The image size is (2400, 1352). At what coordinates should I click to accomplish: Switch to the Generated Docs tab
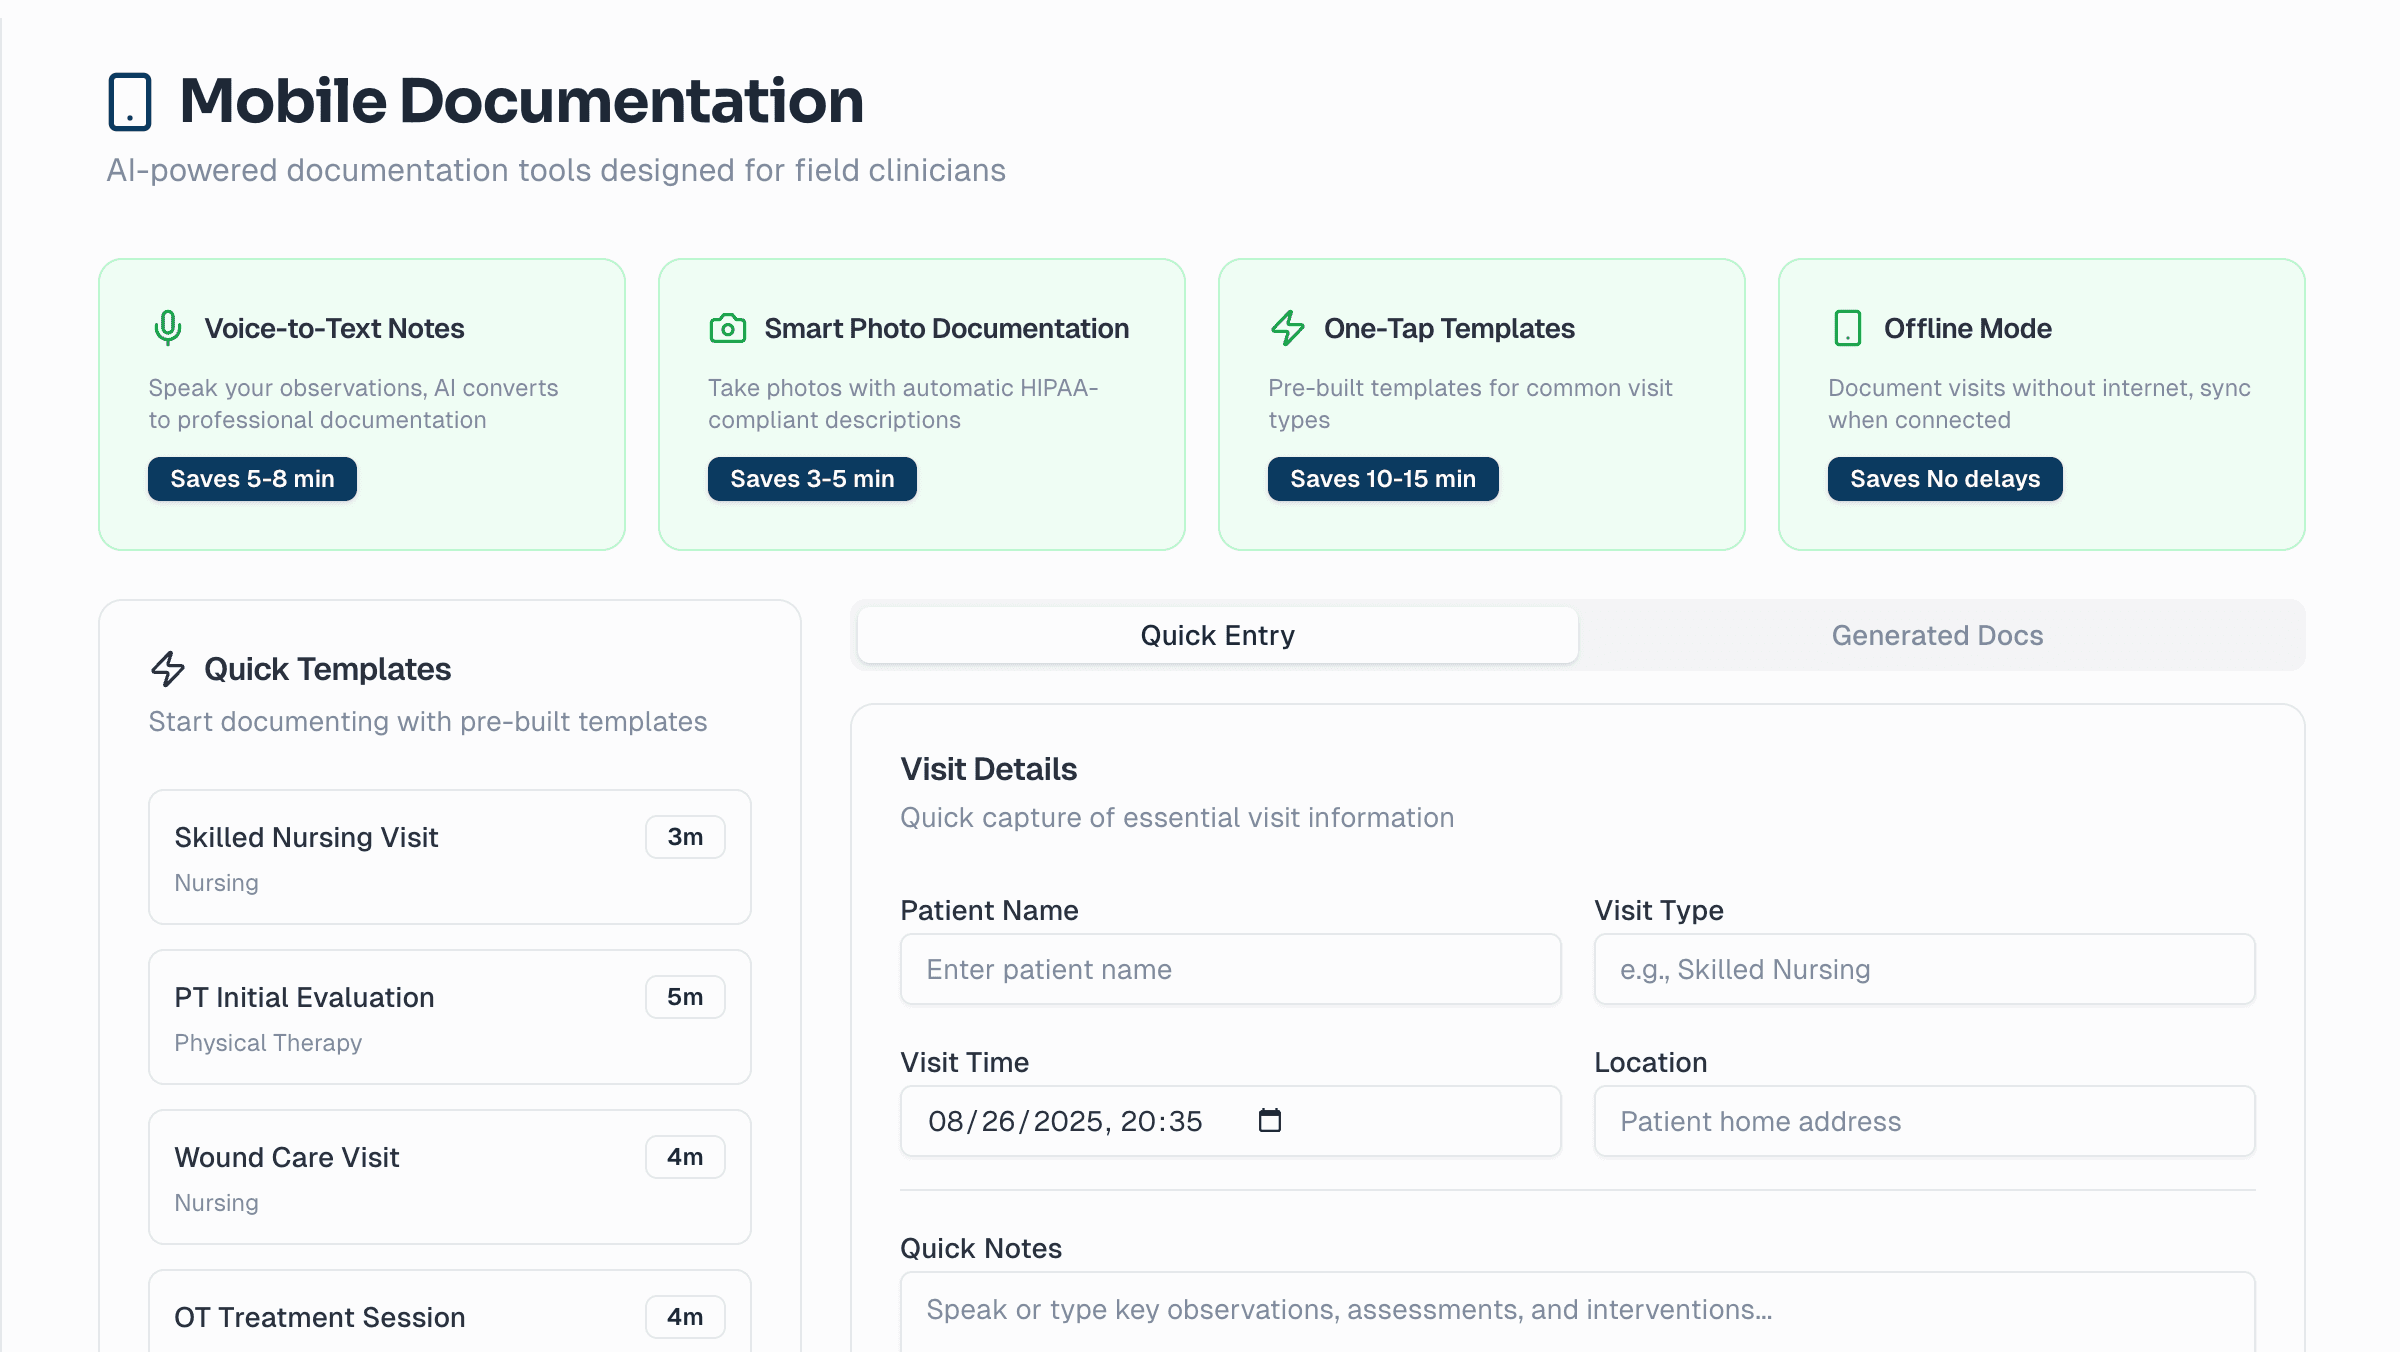(1937, 635)
